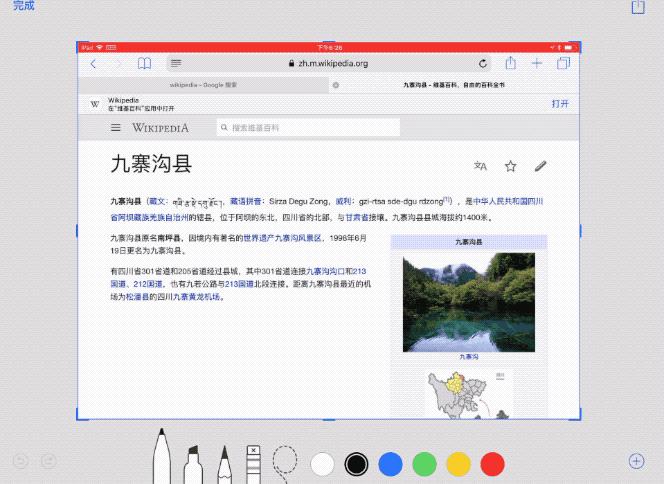Close the 九寨沟县 tab
This screenshot has width=664, height=484.
coord(336,85)
